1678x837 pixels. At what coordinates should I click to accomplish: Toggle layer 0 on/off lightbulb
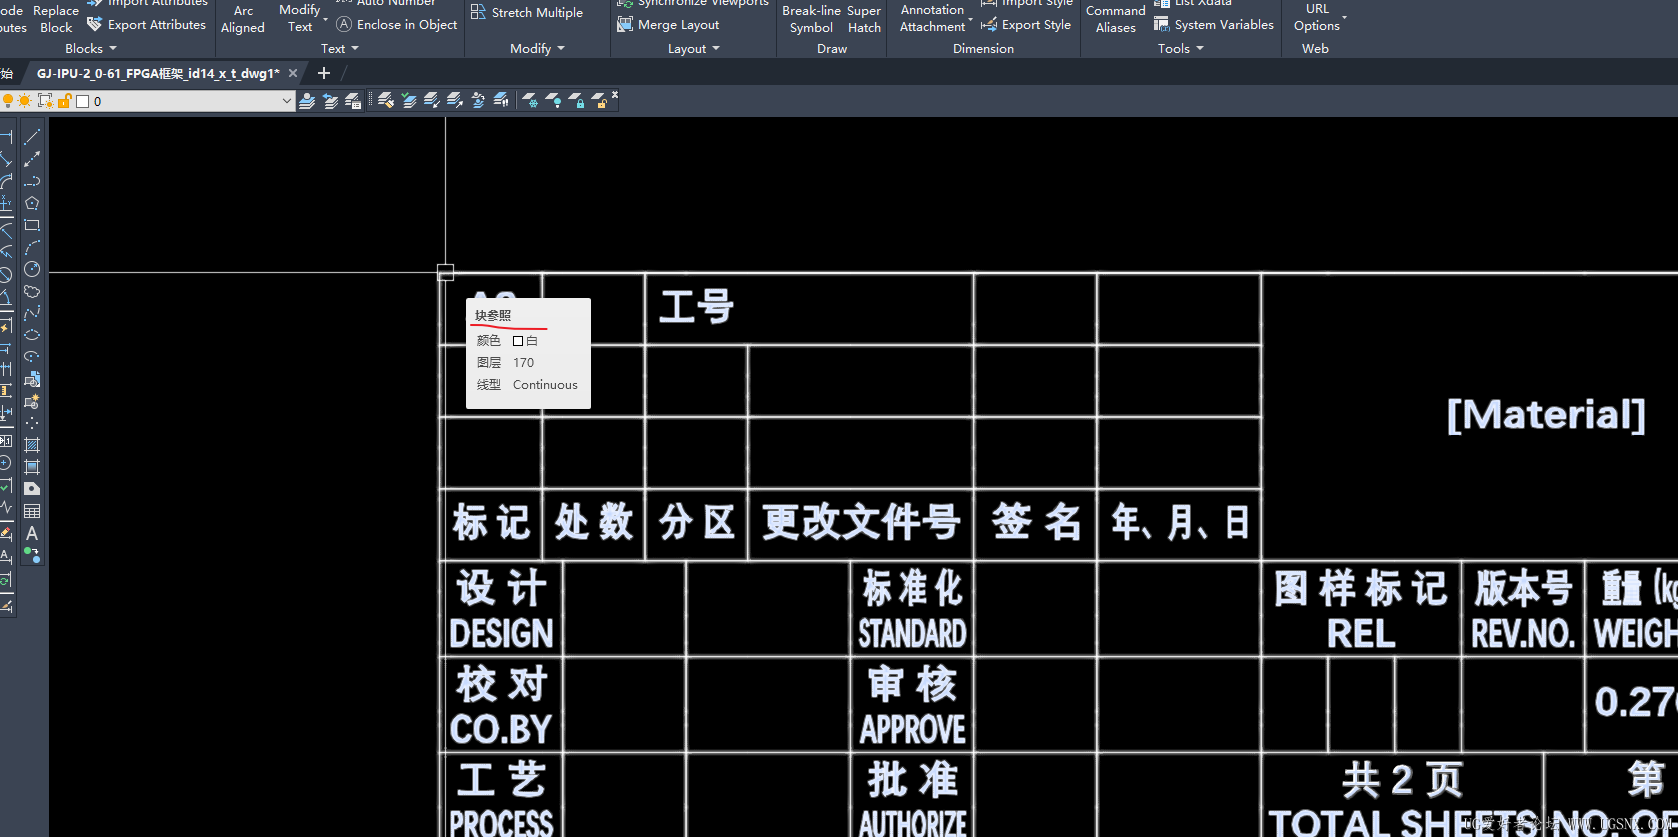(x=8, y=101)
